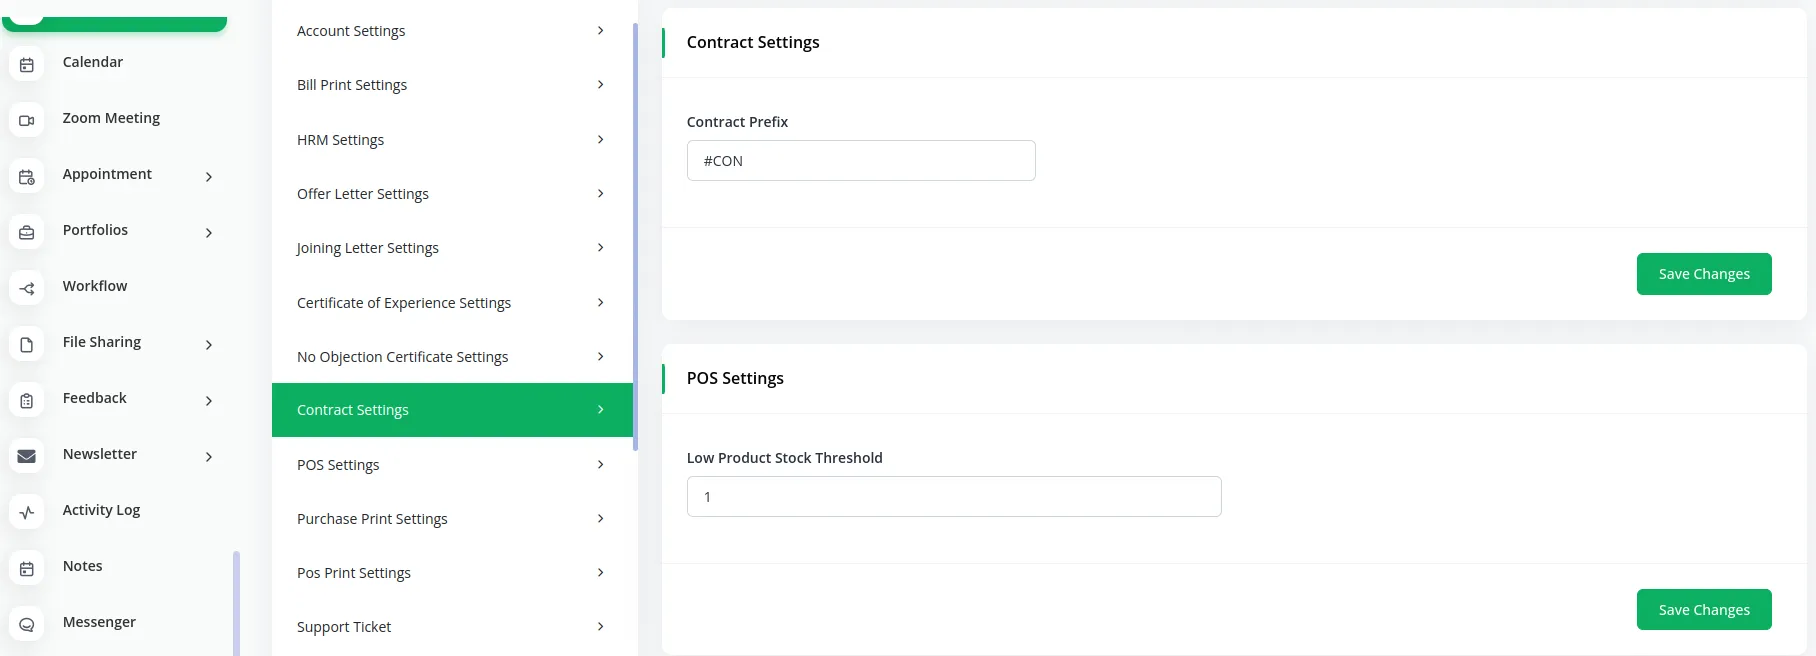
Task: Expand the Newsletter submenu arrow
Action: point(209,457)
